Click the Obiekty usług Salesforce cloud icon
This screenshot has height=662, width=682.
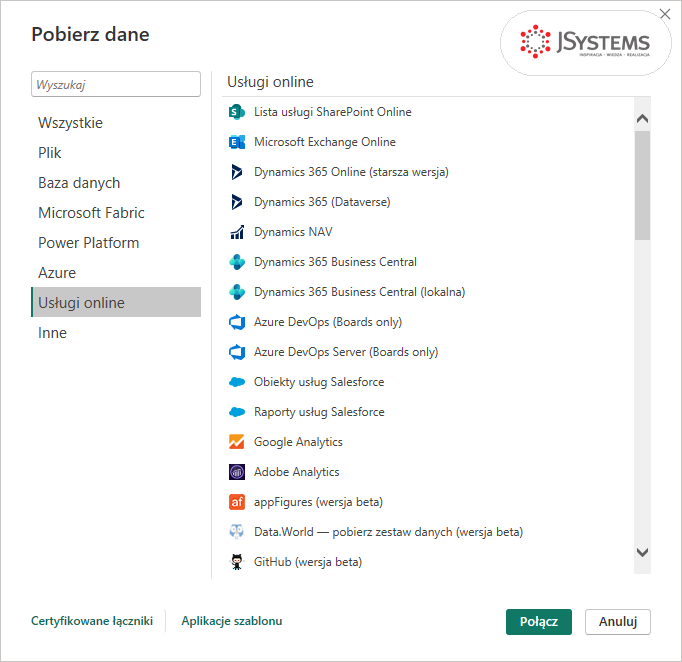(237, 382)
